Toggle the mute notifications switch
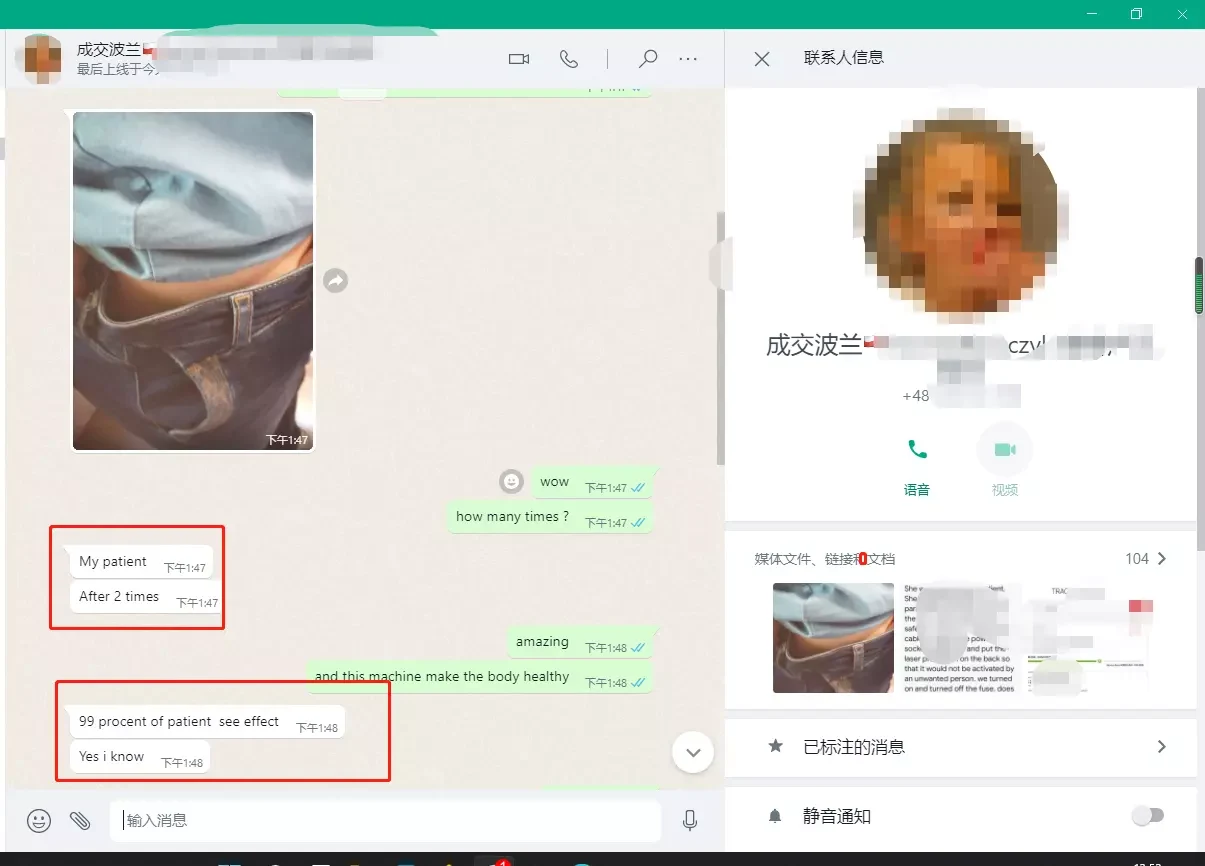Viewport: 1205px width, 866px height. pyautogui.click(x=1147, y=816)
